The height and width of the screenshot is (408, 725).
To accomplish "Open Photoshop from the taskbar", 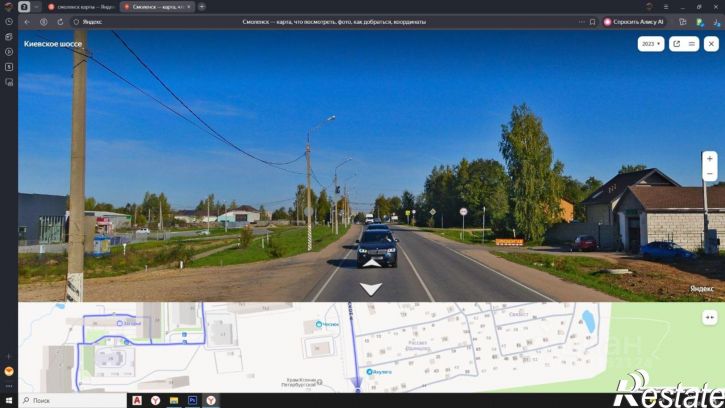I will coord(192,400).
